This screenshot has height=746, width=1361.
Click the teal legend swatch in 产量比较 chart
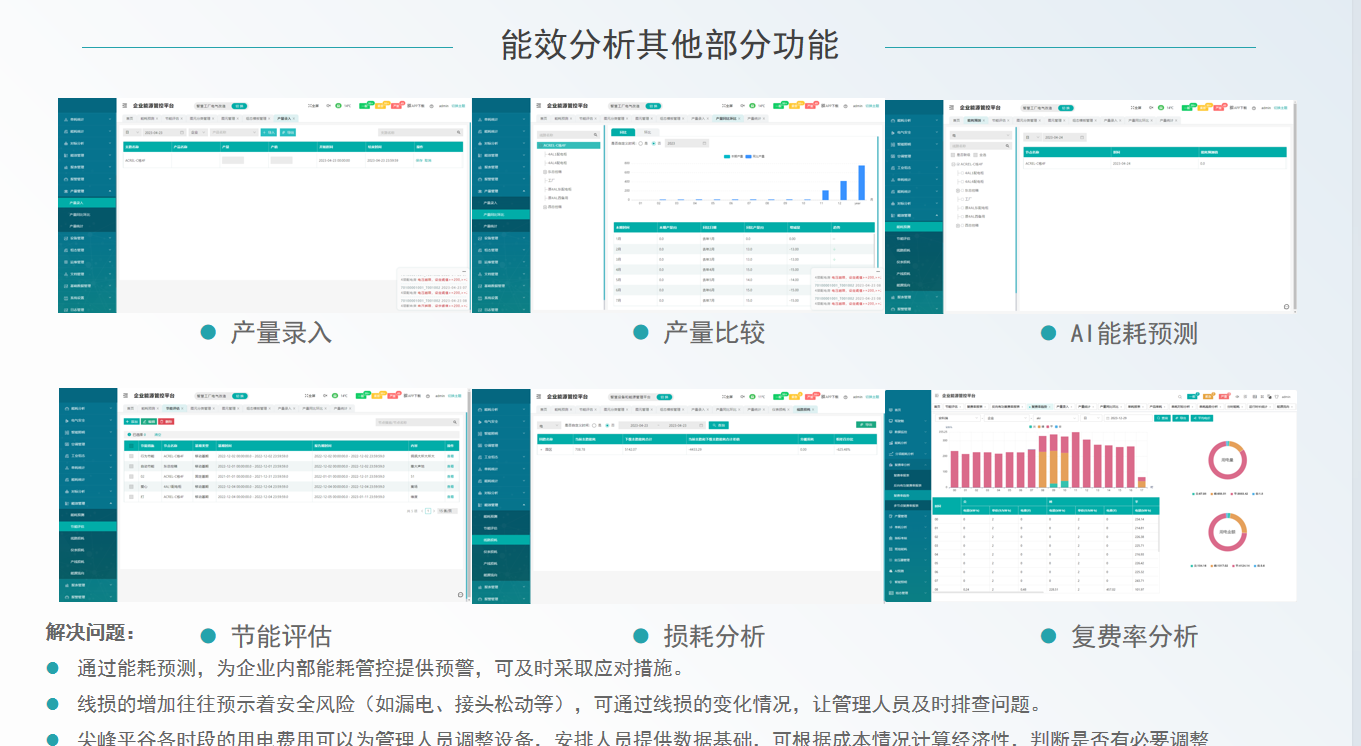click(727, 156)
